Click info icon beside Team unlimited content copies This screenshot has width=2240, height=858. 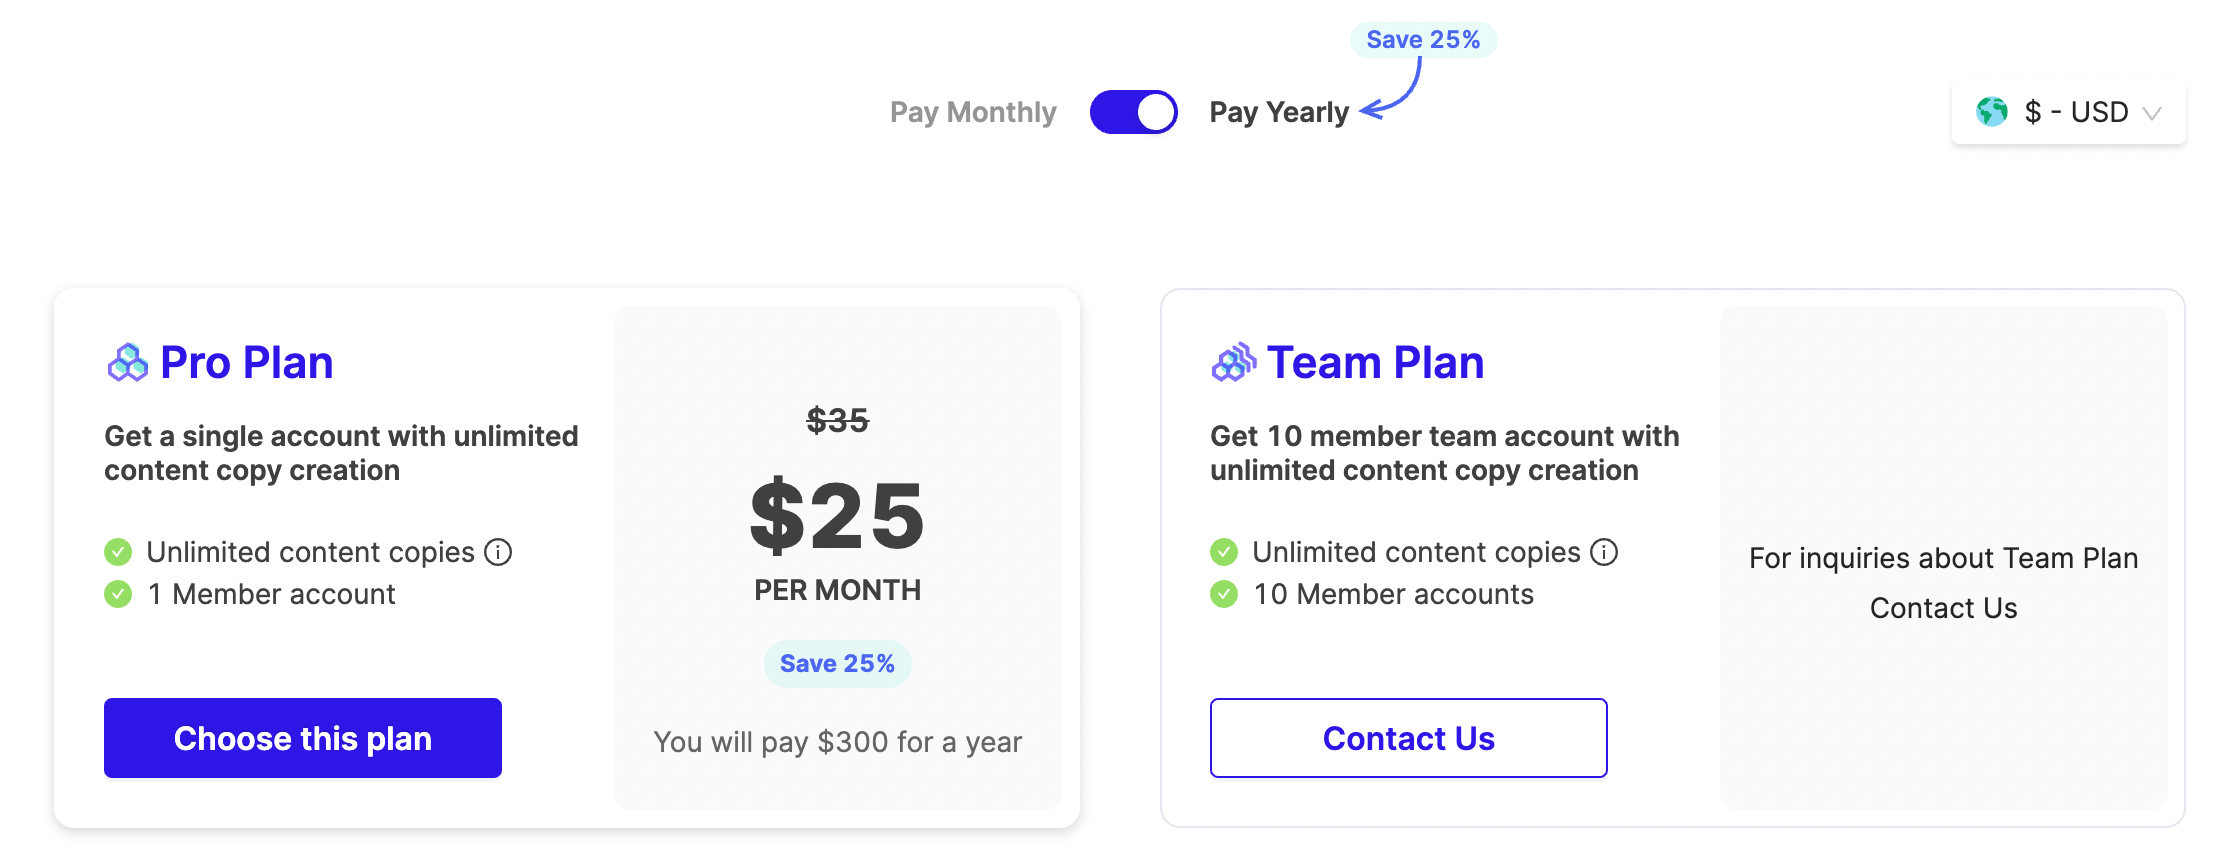(1604, 552)
